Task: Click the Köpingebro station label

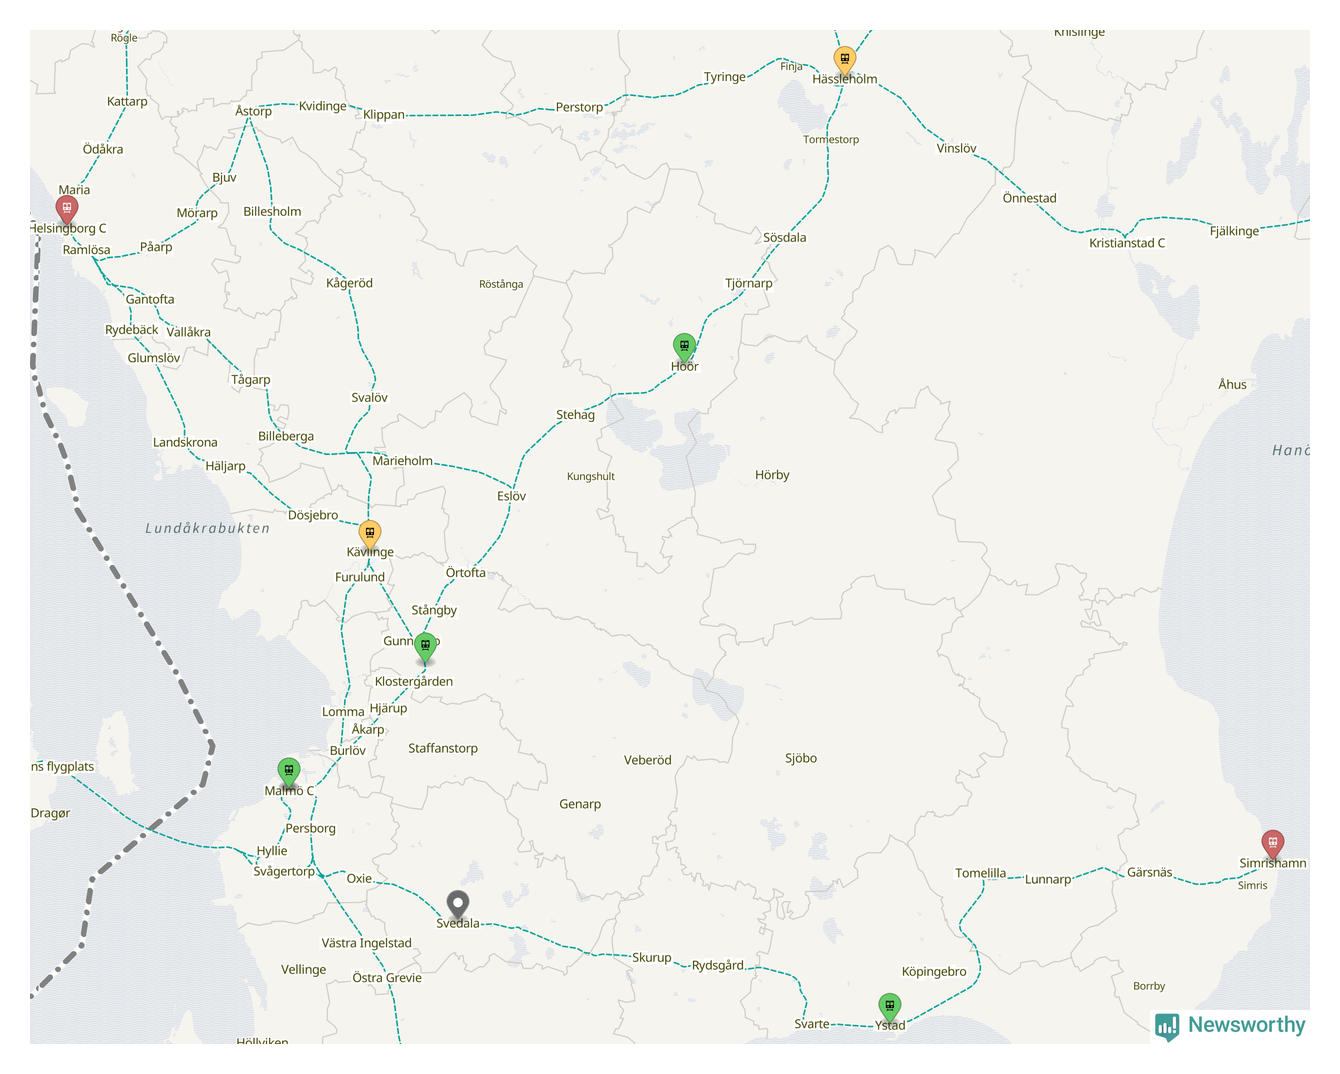Action: tap(934, 972)
